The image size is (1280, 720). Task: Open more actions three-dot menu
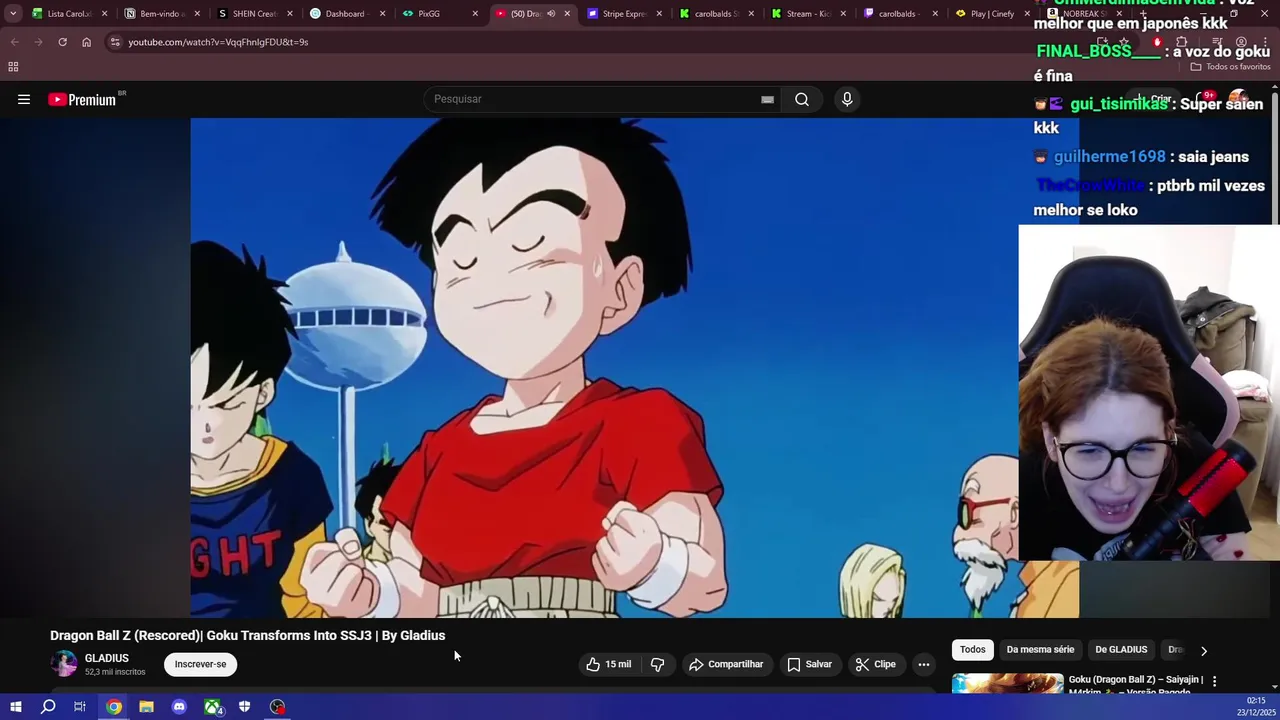point(924,664)
